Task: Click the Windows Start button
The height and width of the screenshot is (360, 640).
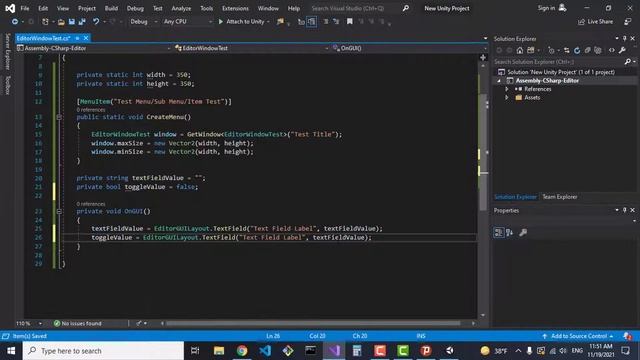Action: [x=11, y=351]
